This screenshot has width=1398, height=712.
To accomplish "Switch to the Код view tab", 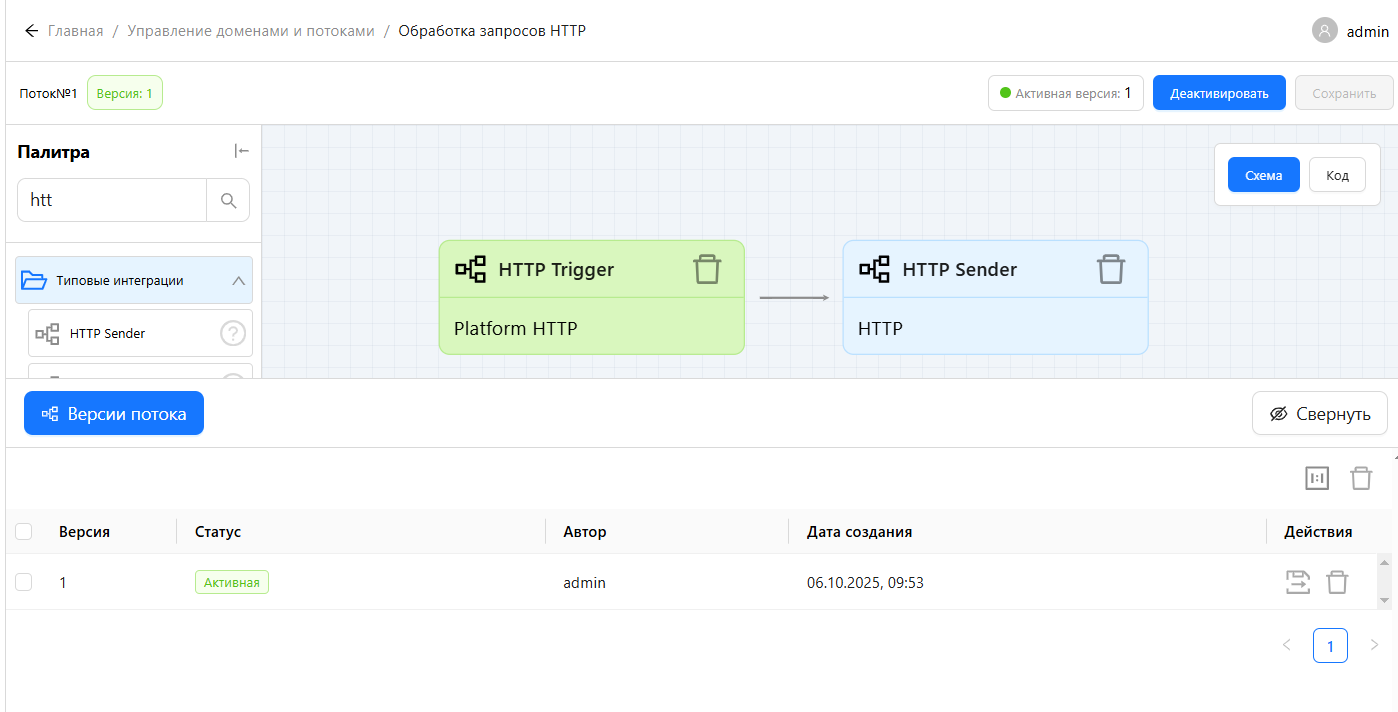I will pyautogui.click(x=1337, y=175).
